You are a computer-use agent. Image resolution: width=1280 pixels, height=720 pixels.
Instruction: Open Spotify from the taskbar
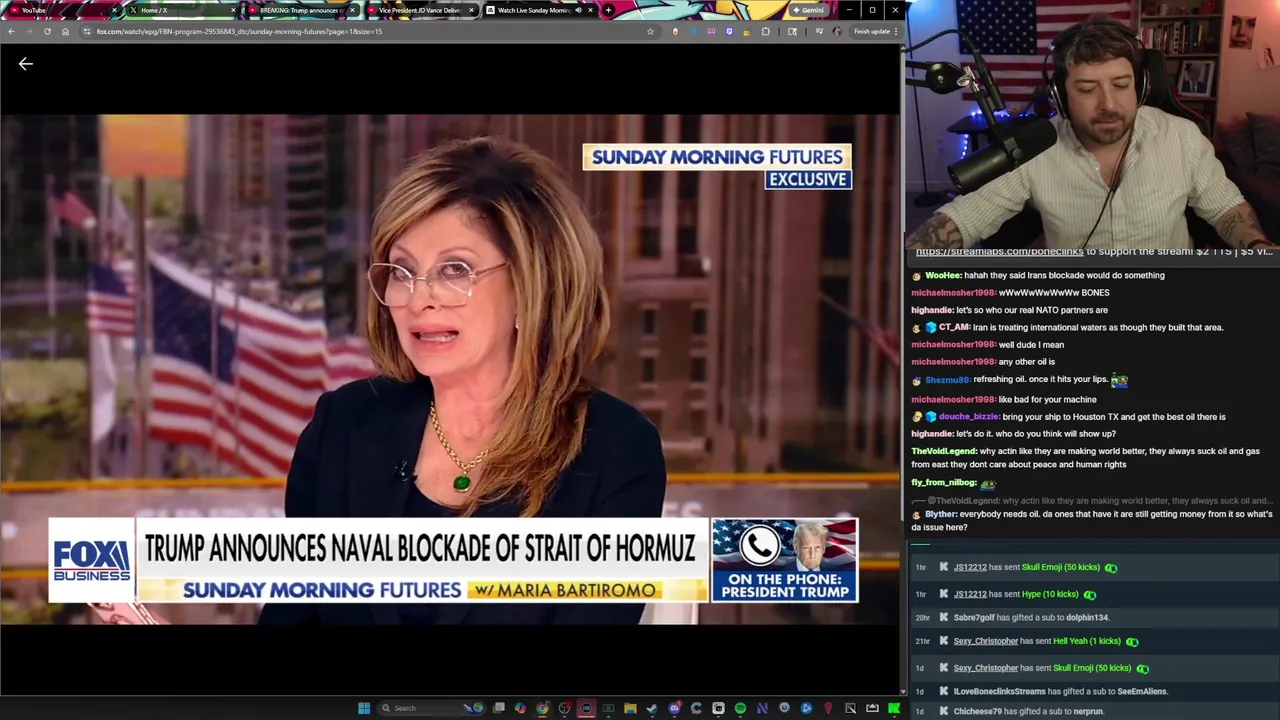(x=740, y=708)
